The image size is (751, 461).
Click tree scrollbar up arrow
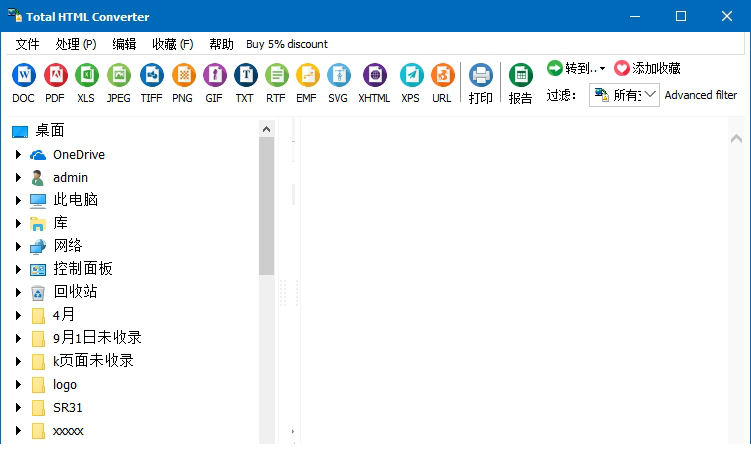[x=266, y=129]
